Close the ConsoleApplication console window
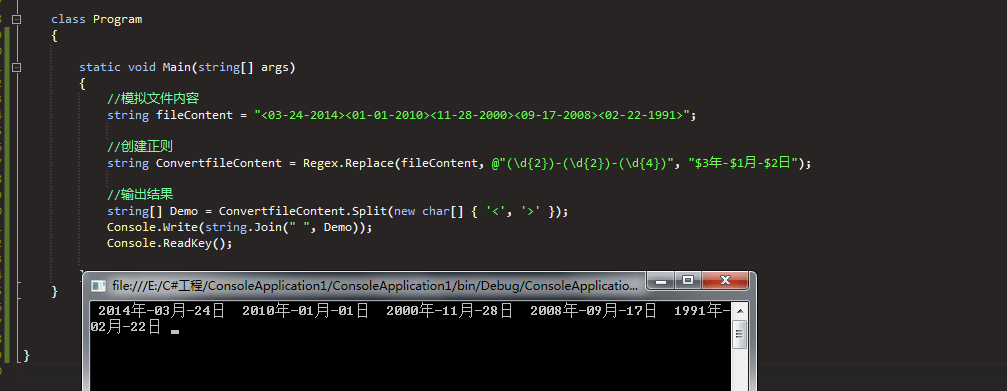This screenshot has height=391, width=1007. pyautogui.click(x=726, y=281)
